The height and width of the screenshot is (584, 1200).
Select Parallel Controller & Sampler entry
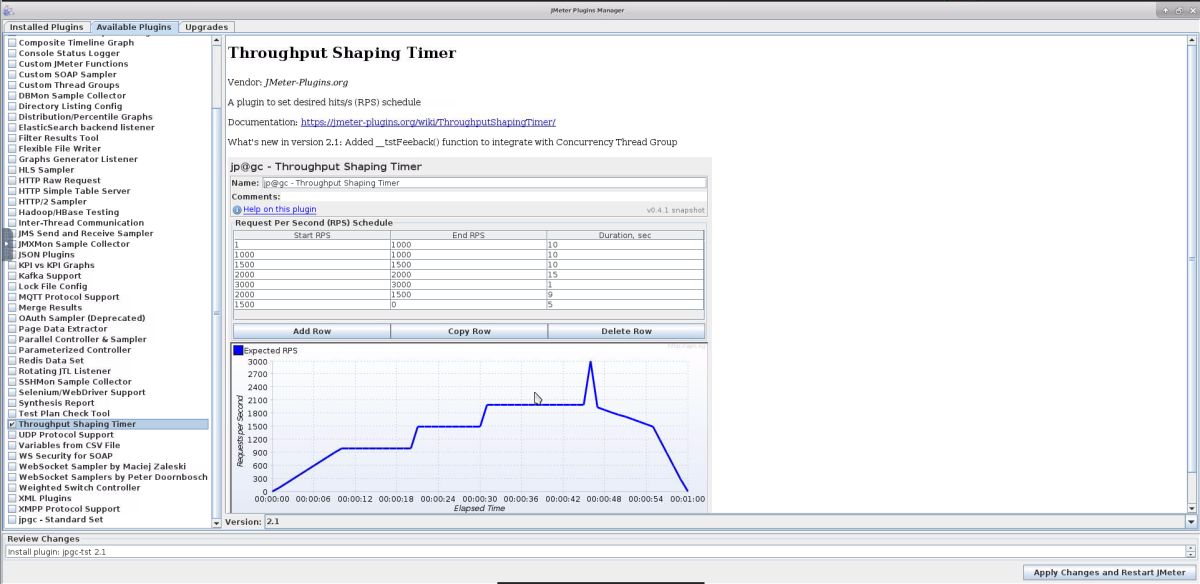click(82, 340)
